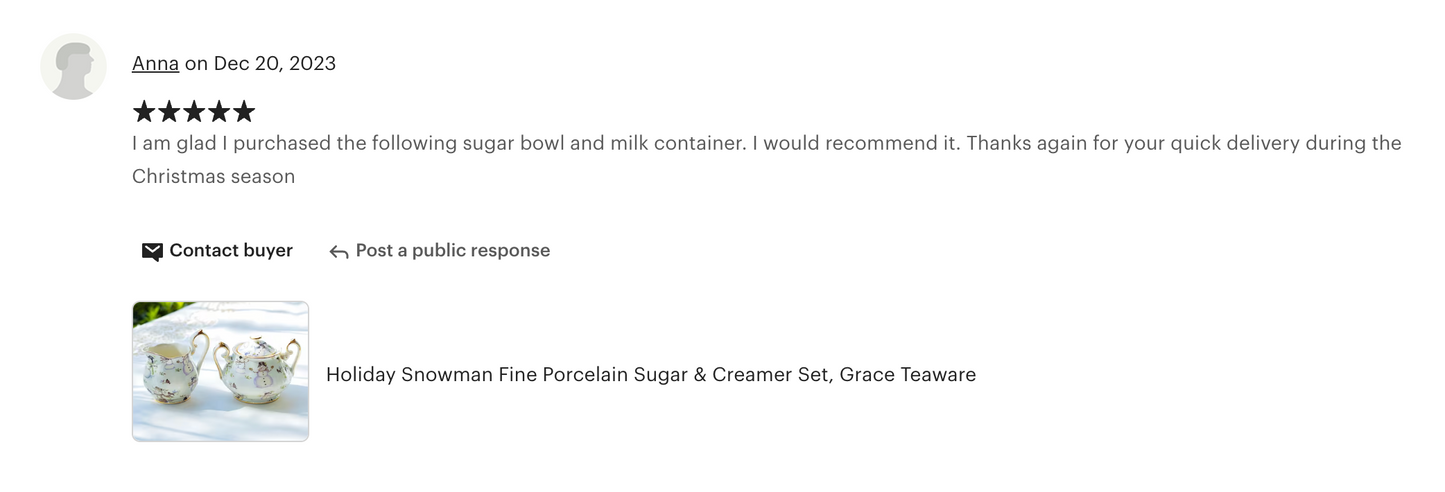Image resolution: width=1445 pixels, height=492 pixels.
Task: Click "I would recommend it" in the review
Action: pyautogui.click(x=848, y=143)
